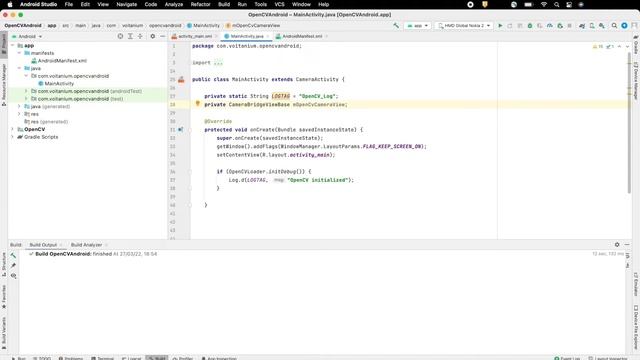Go to next highlighted error arrow
This screenshot has height=360, width=640.
pyautogui.click(x=627, y=47)
